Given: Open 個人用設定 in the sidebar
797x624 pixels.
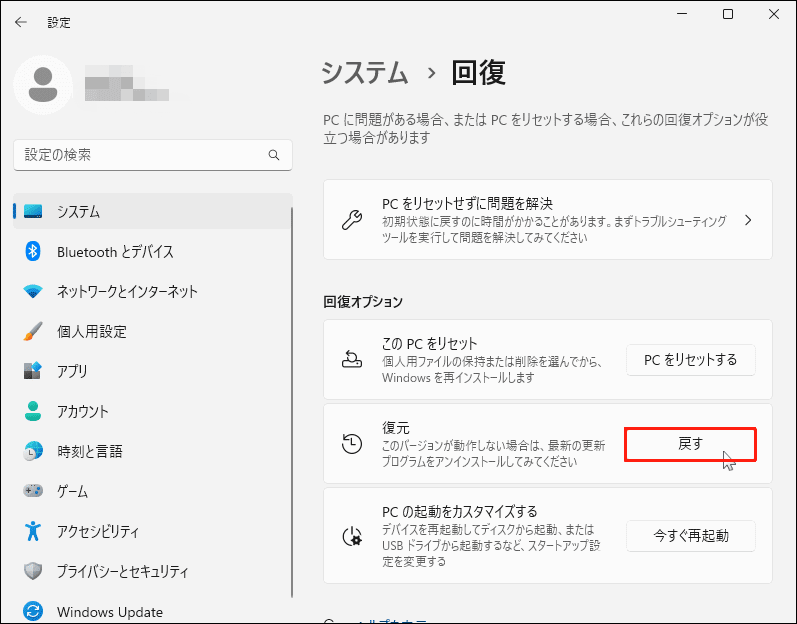Looking at the screenshot, I should click(152, 331).
